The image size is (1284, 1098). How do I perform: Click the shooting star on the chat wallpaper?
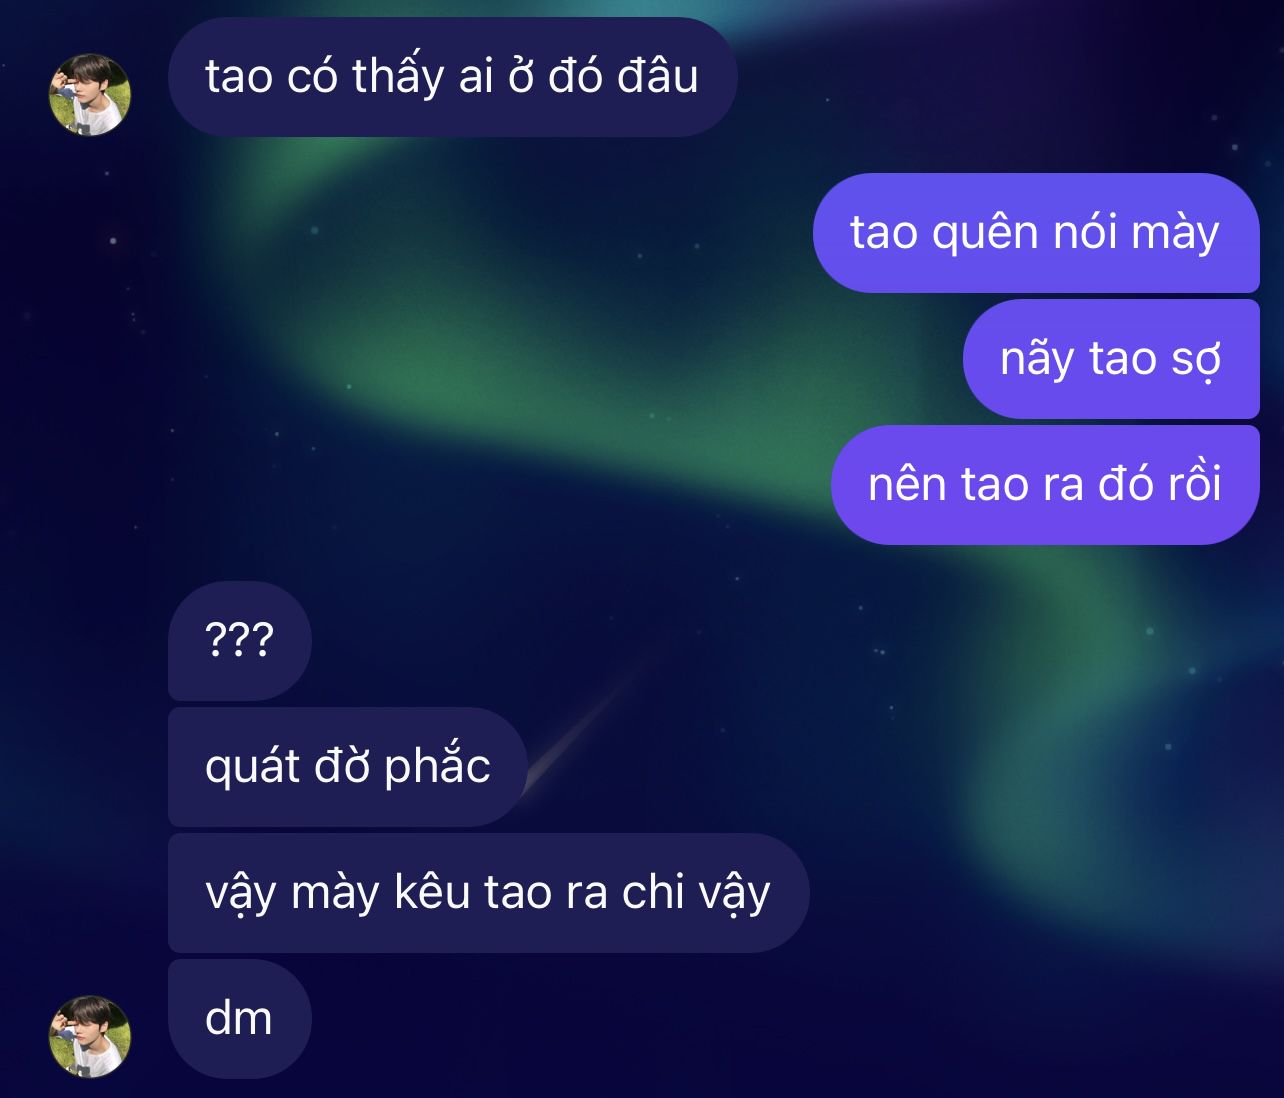[x=585, y=720]
